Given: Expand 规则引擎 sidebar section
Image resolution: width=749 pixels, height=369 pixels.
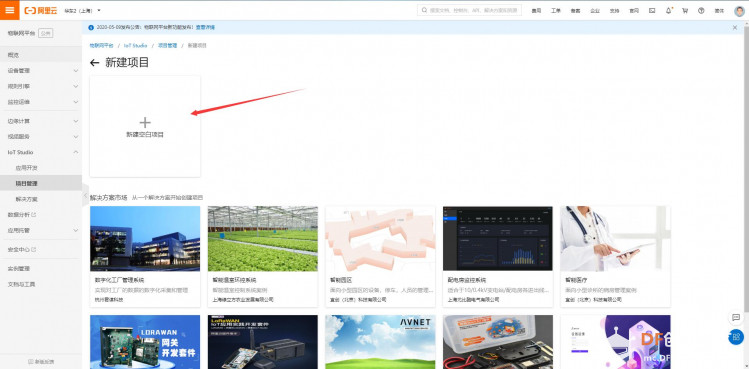Looking at the screenshot, I should [41, 86].
